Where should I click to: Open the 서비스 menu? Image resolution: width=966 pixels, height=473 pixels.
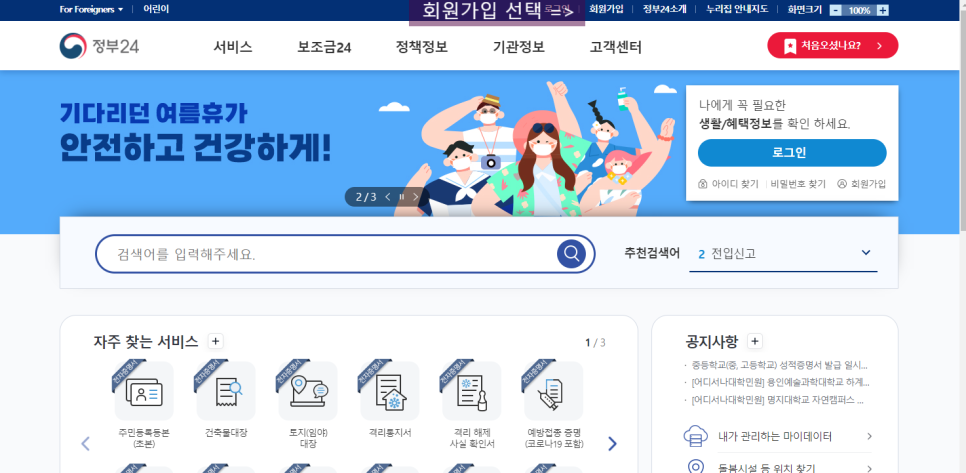point(233,47)
